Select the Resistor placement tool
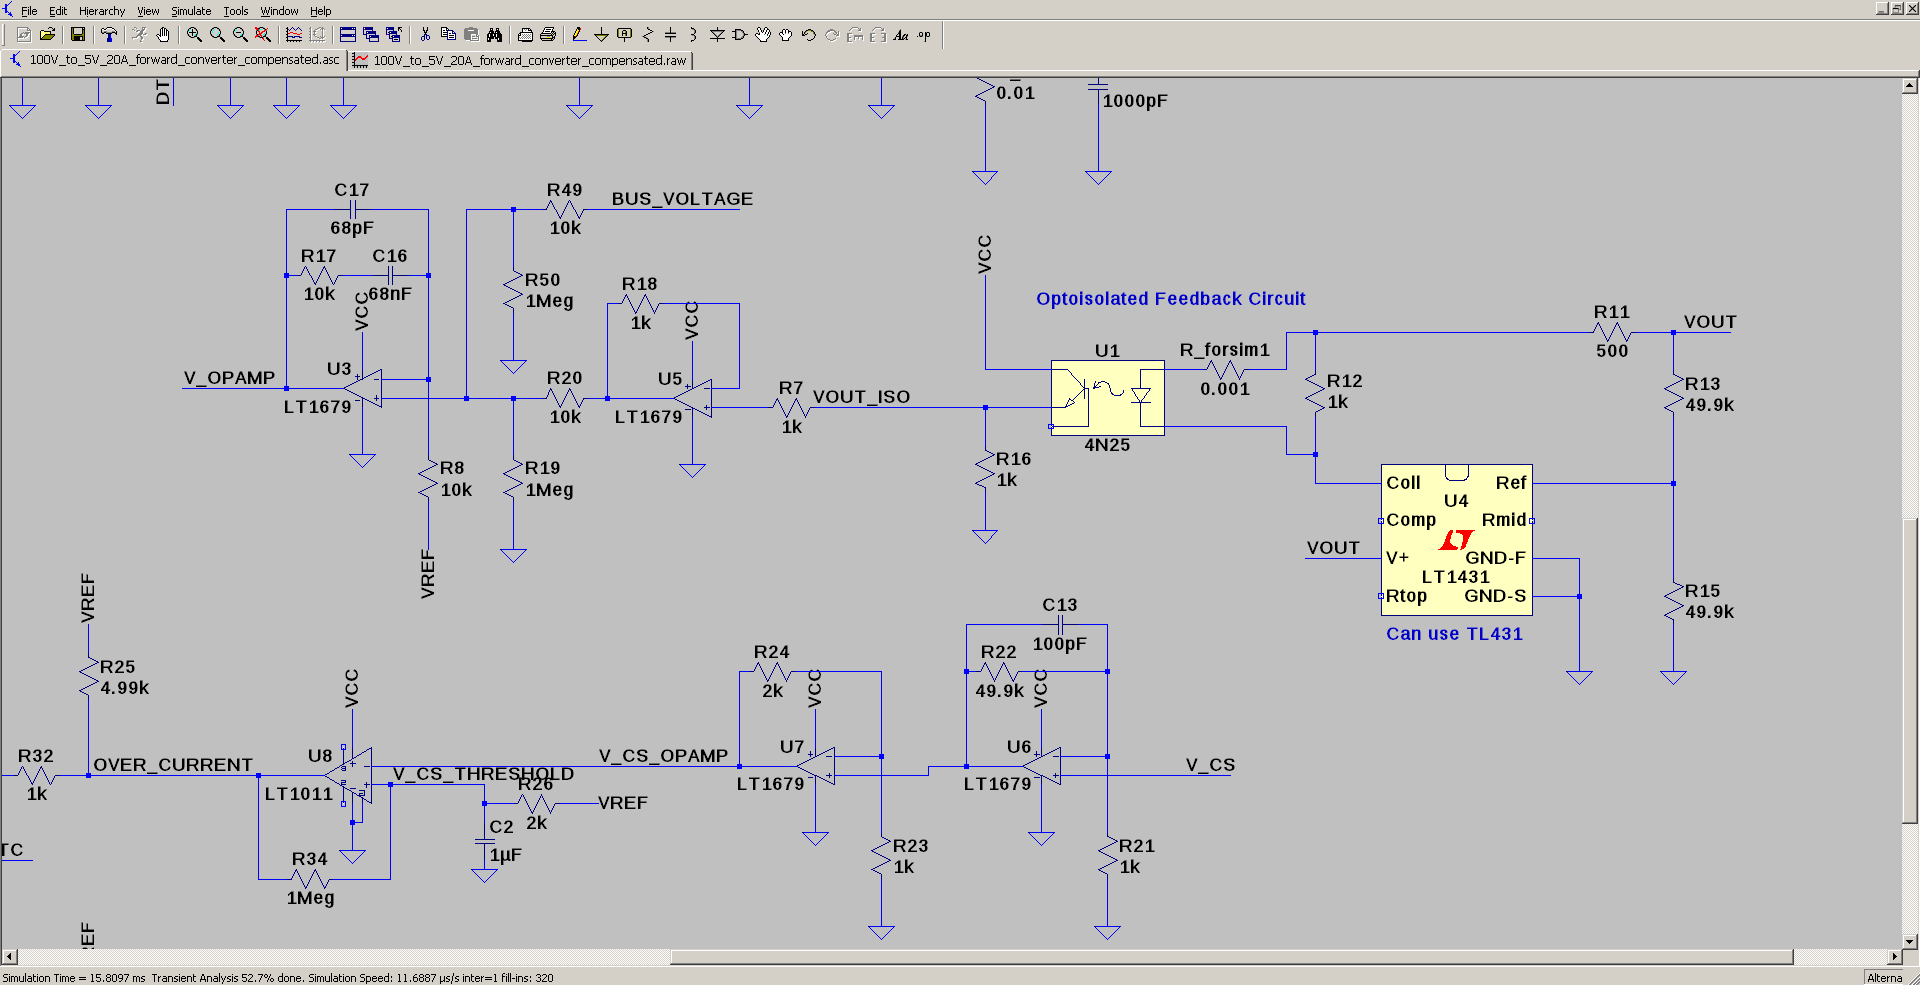The image size is (1920, 985). point(648,35)
